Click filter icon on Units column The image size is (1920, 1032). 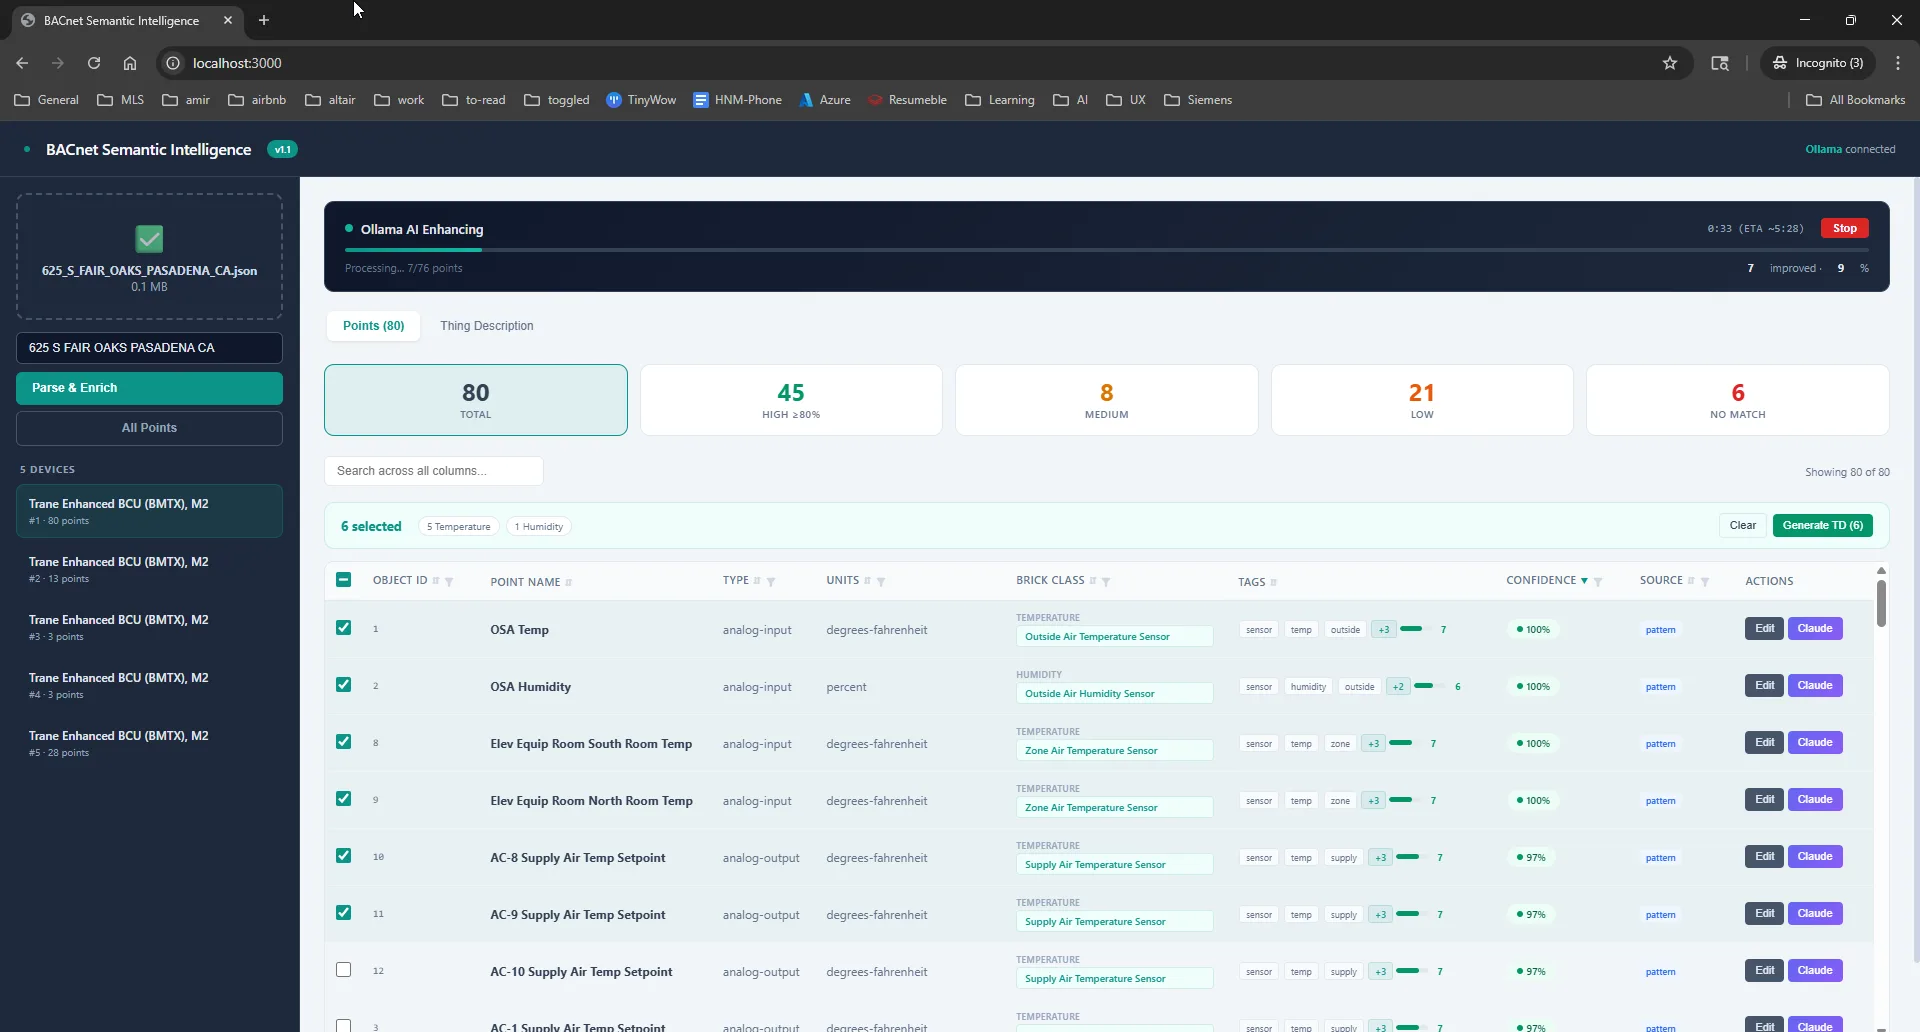point(881,582)
